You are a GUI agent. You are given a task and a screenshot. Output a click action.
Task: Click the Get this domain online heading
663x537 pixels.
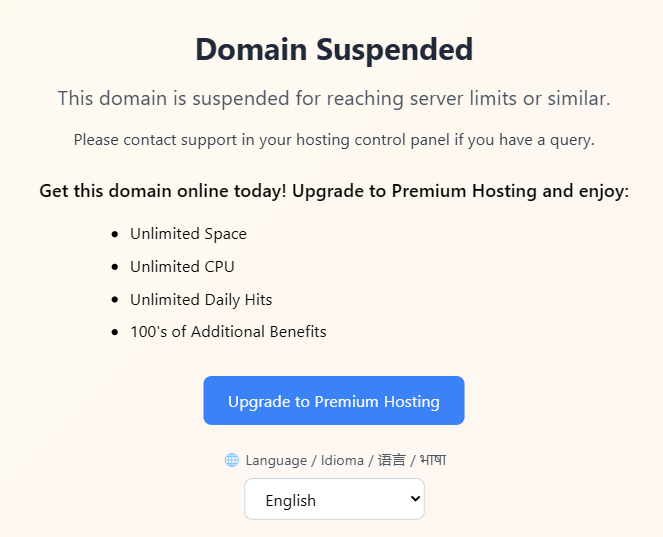click(334, 191)
